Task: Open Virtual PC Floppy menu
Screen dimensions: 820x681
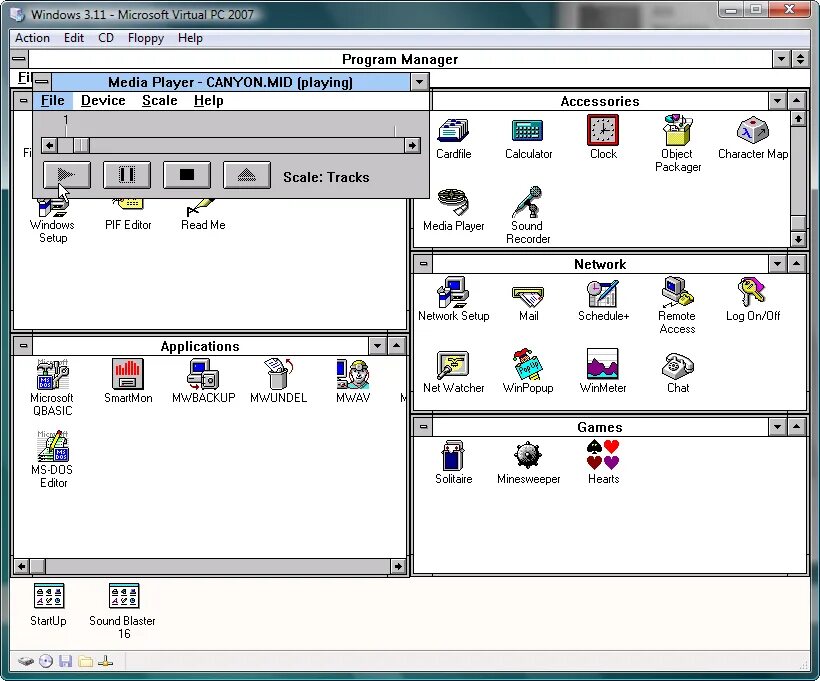Action: pyautogui.click(x=146, y=38)
